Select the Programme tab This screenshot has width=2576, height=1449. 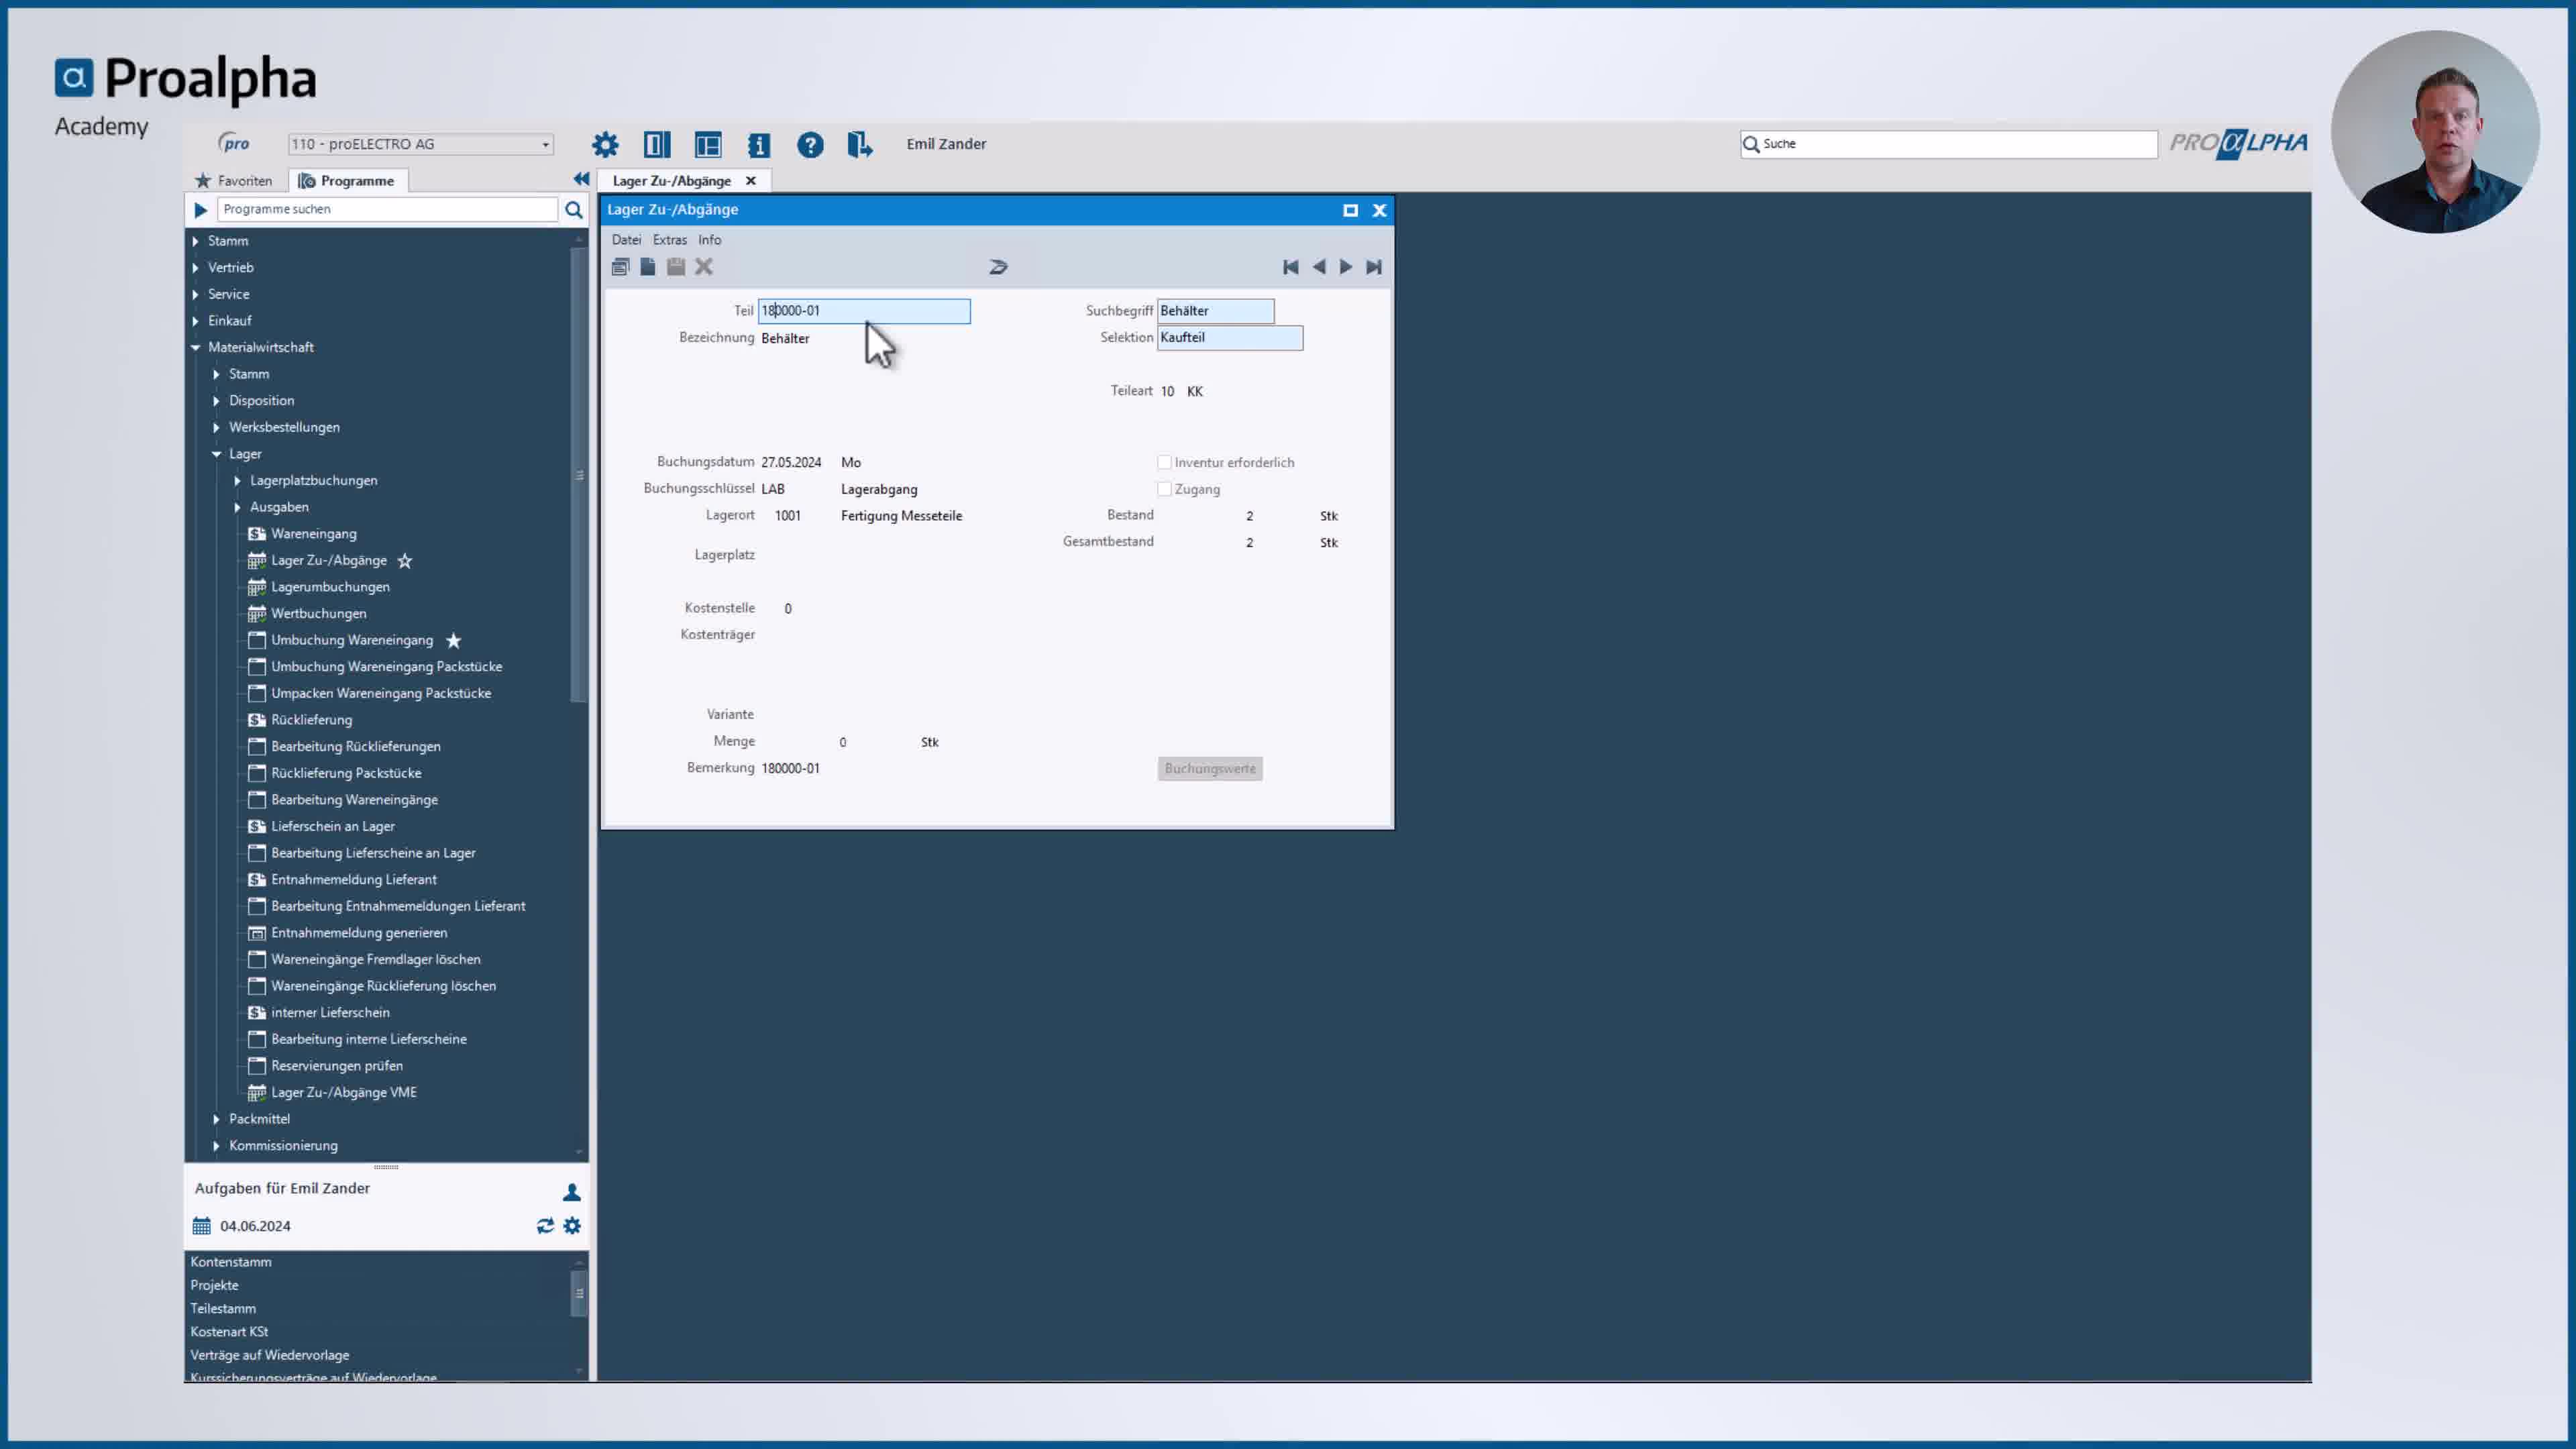[347, 181]
